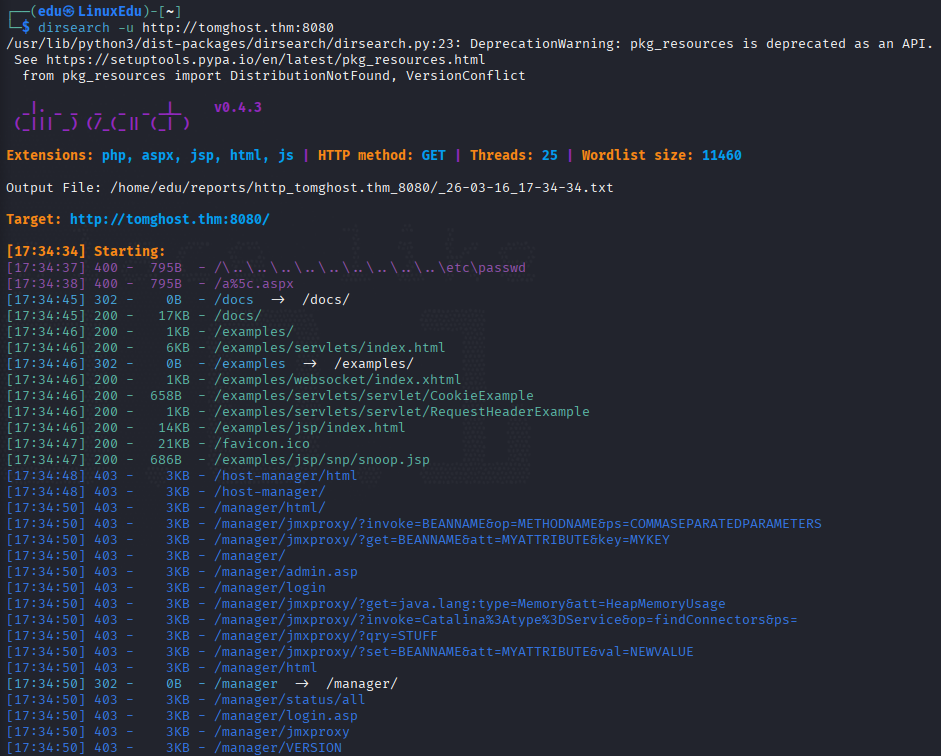Click the /examples/jsp/index.html path

(310, 428)
